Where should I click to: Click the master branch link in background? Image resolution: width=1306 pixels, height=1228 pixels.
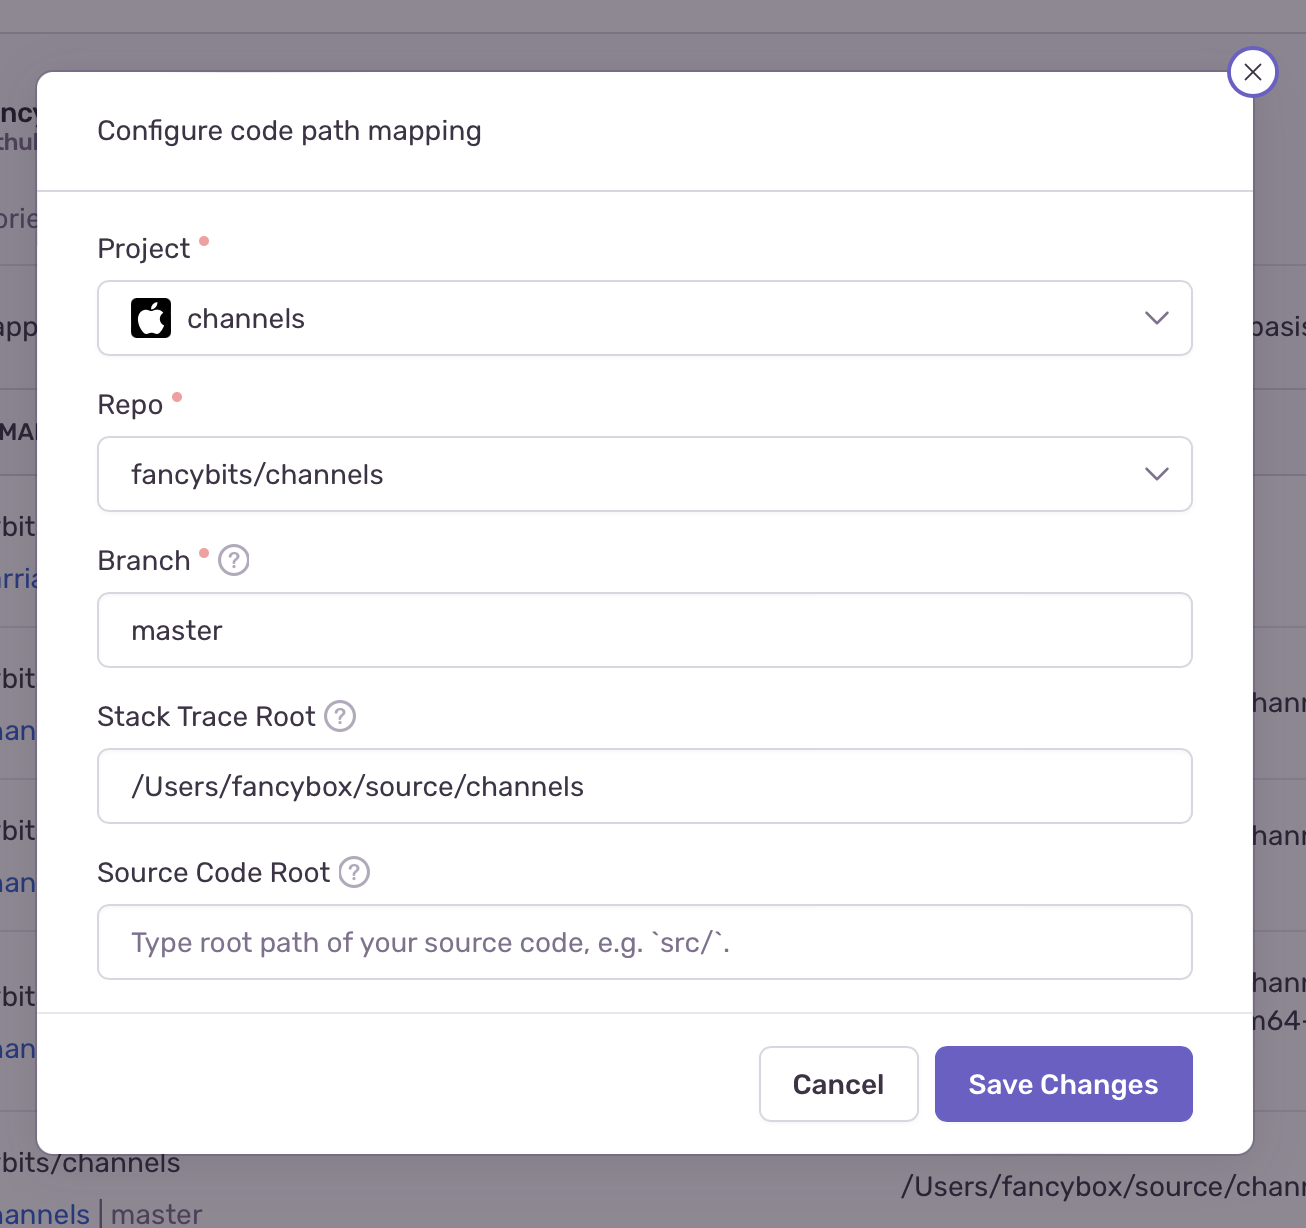tap(156, 1213)
